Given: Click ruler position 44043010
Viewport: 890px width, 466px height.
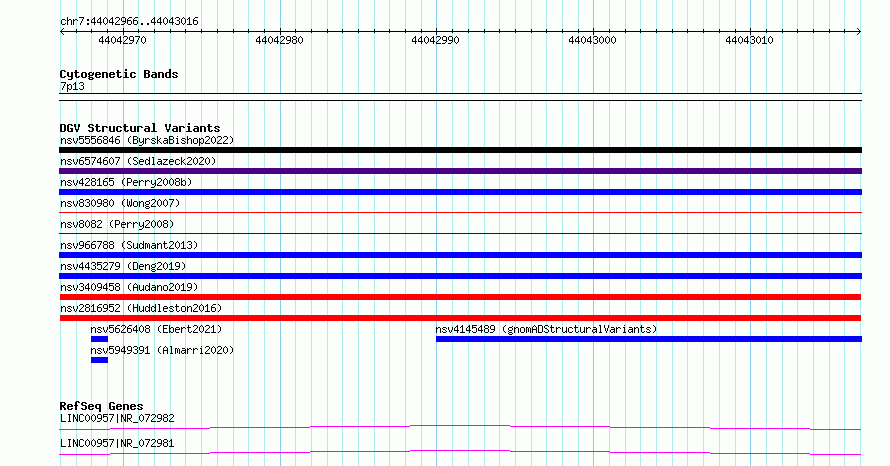Looking at the screenshot, I should tap(749, 40).
